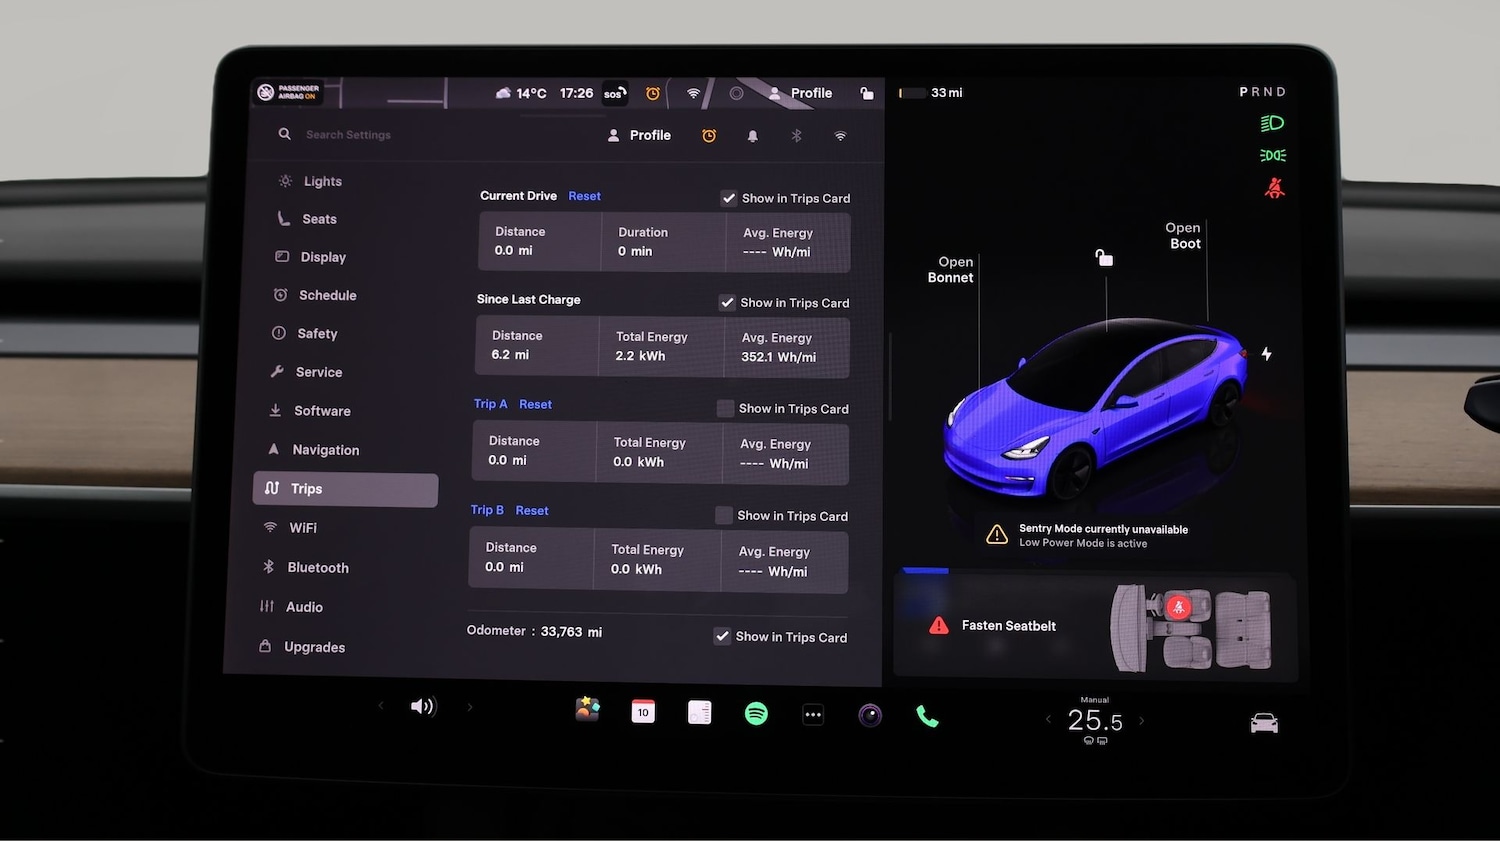
Task: Uncheck Show in Trips Card for Since Last Charge
Action: 727,302
